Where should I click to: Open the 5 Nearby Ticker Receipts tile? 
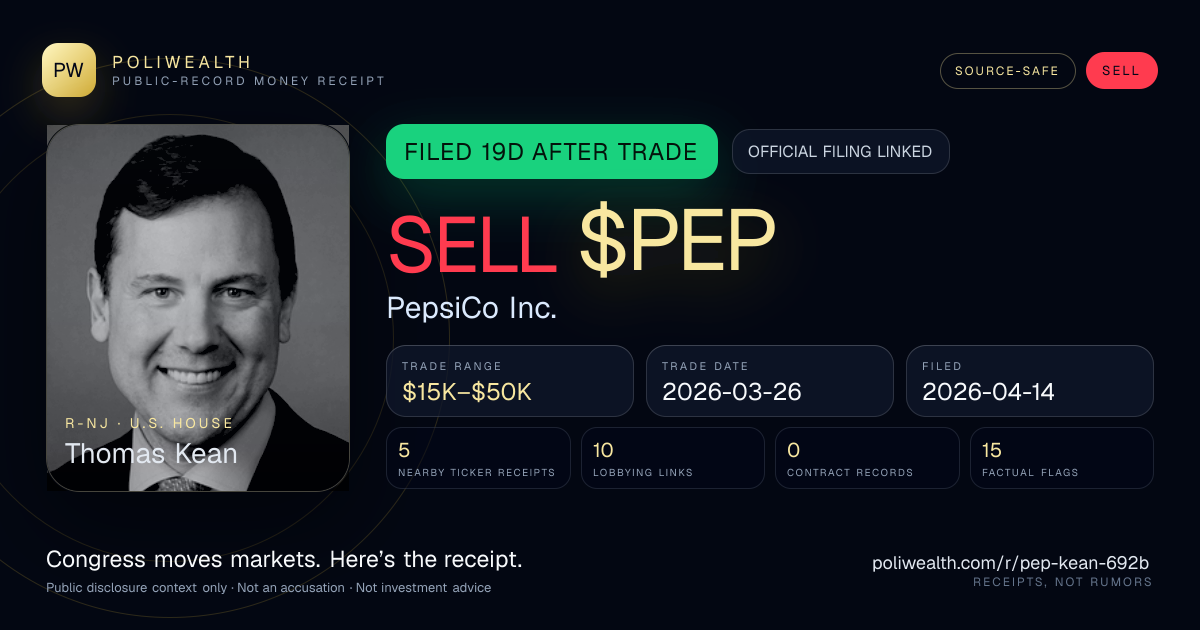478,458
